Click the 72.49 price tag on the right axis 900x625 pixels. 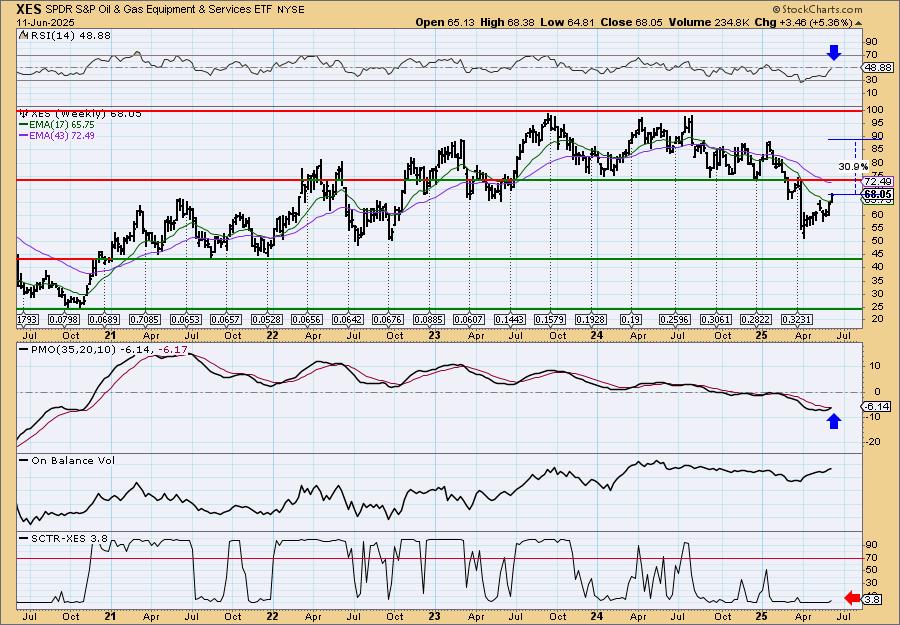coord(878,181)
